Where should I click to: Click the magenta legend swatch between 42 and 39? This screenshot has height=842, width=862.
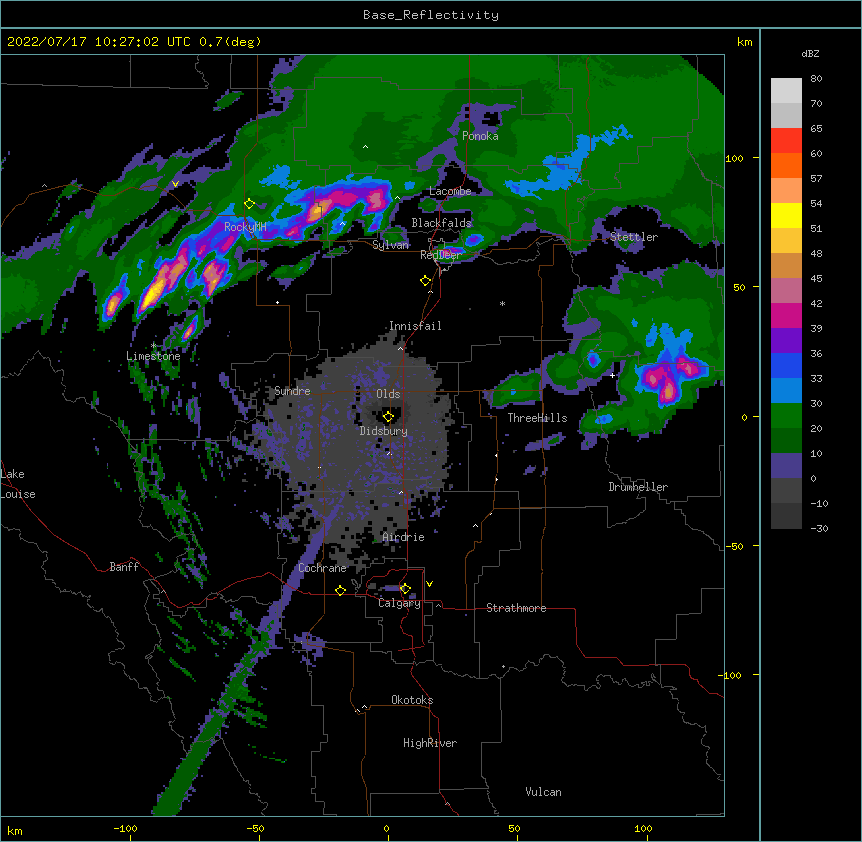coord(786,315)
